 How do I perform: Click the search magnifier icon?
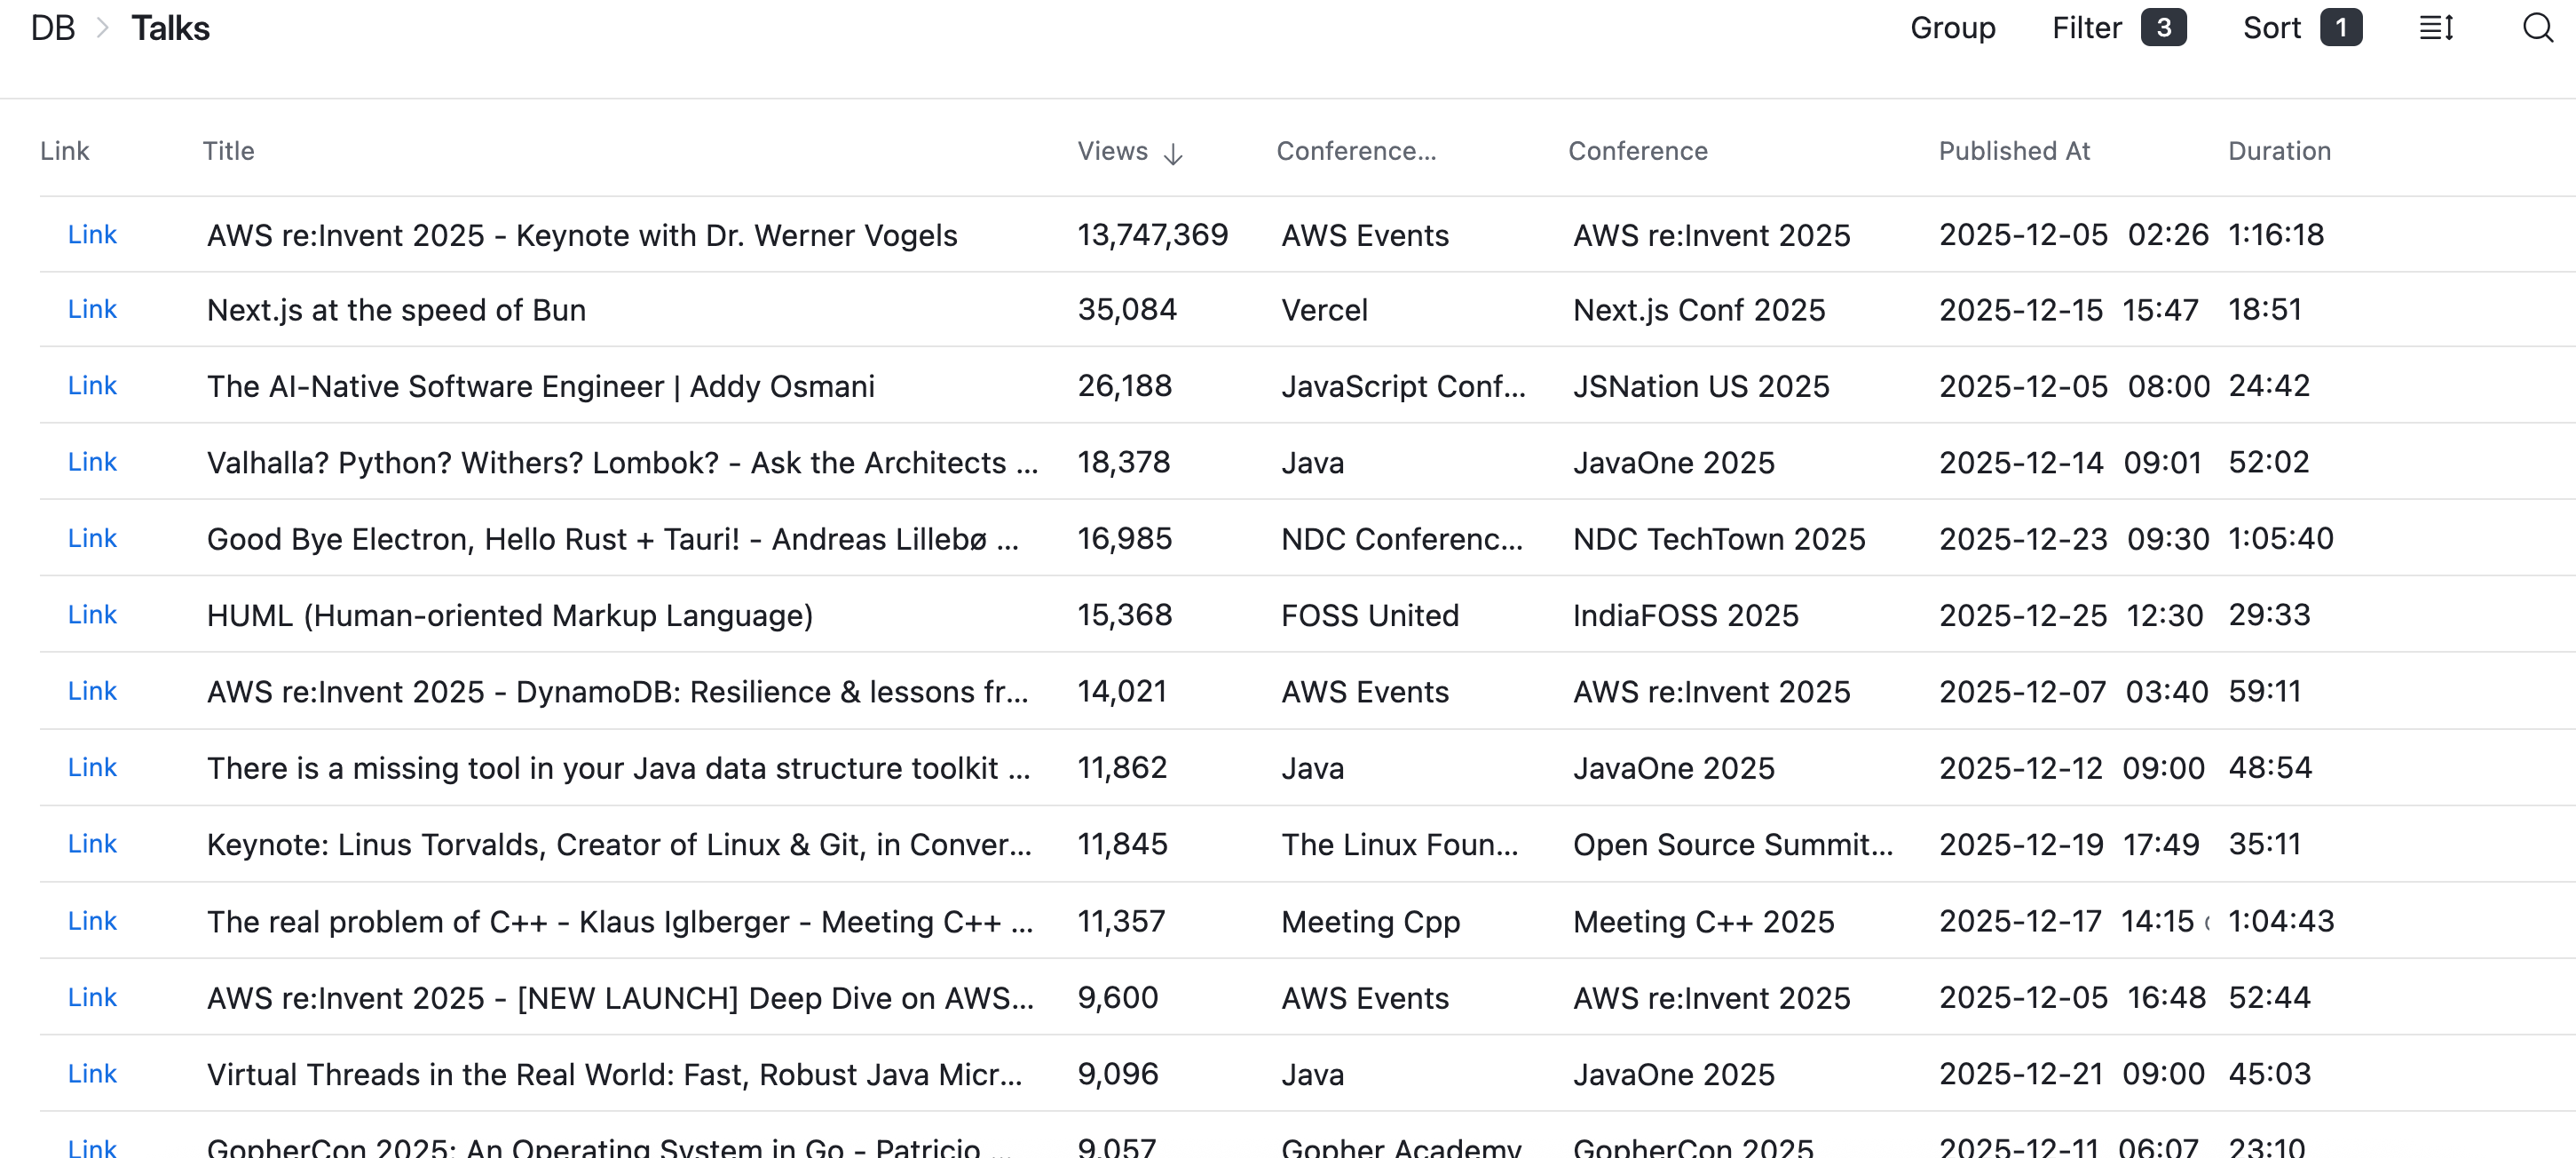click(x=2536, y=28)
